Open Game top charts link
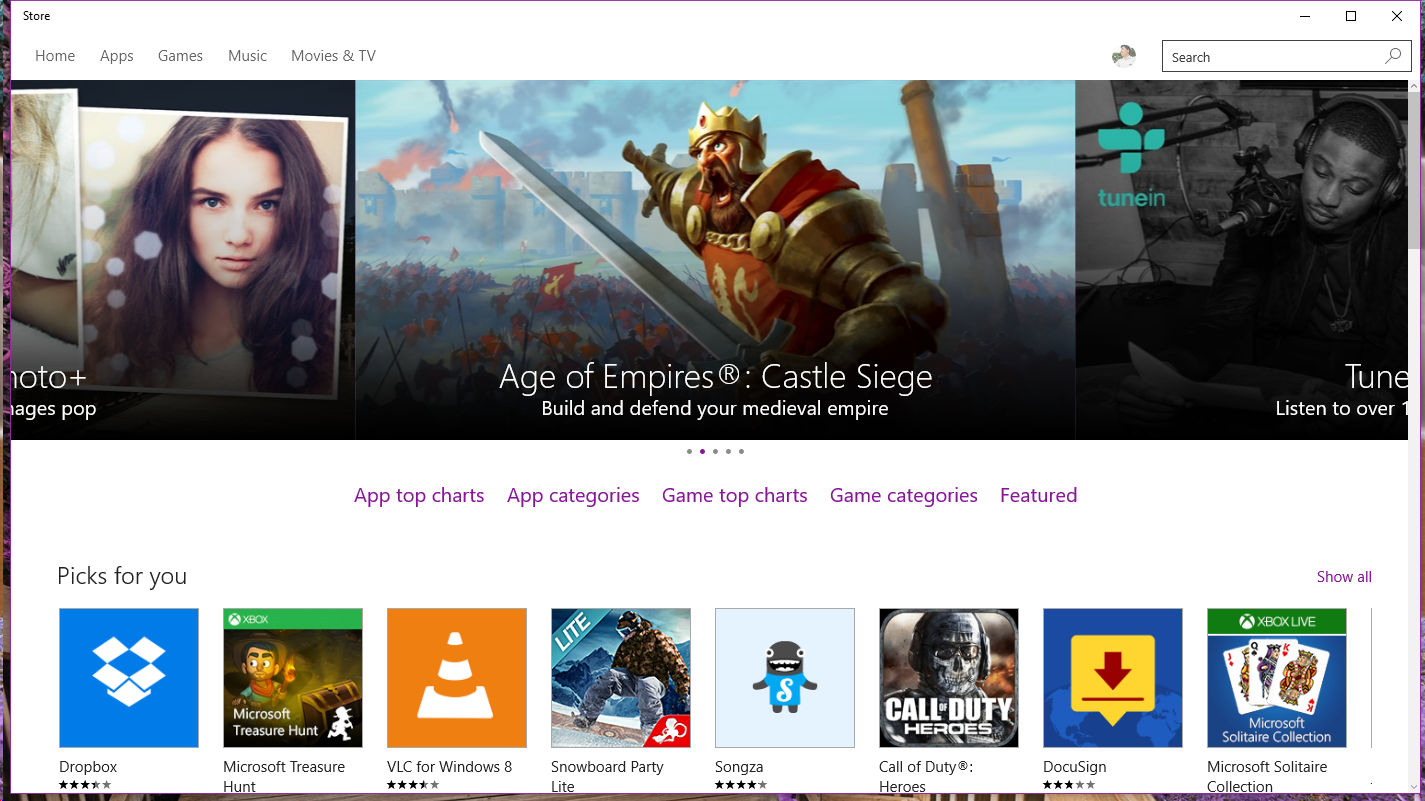The height and width of the screenshot is (801, 1425). click(x=735, y=495)
